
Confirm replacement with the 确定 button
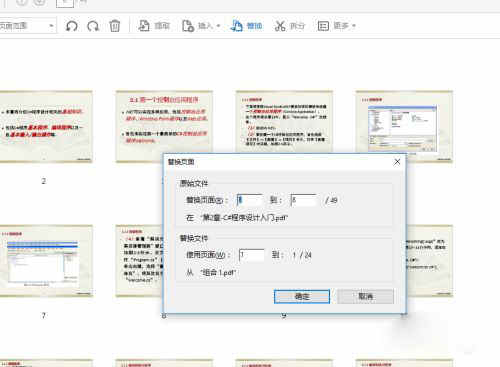point(302,296)
